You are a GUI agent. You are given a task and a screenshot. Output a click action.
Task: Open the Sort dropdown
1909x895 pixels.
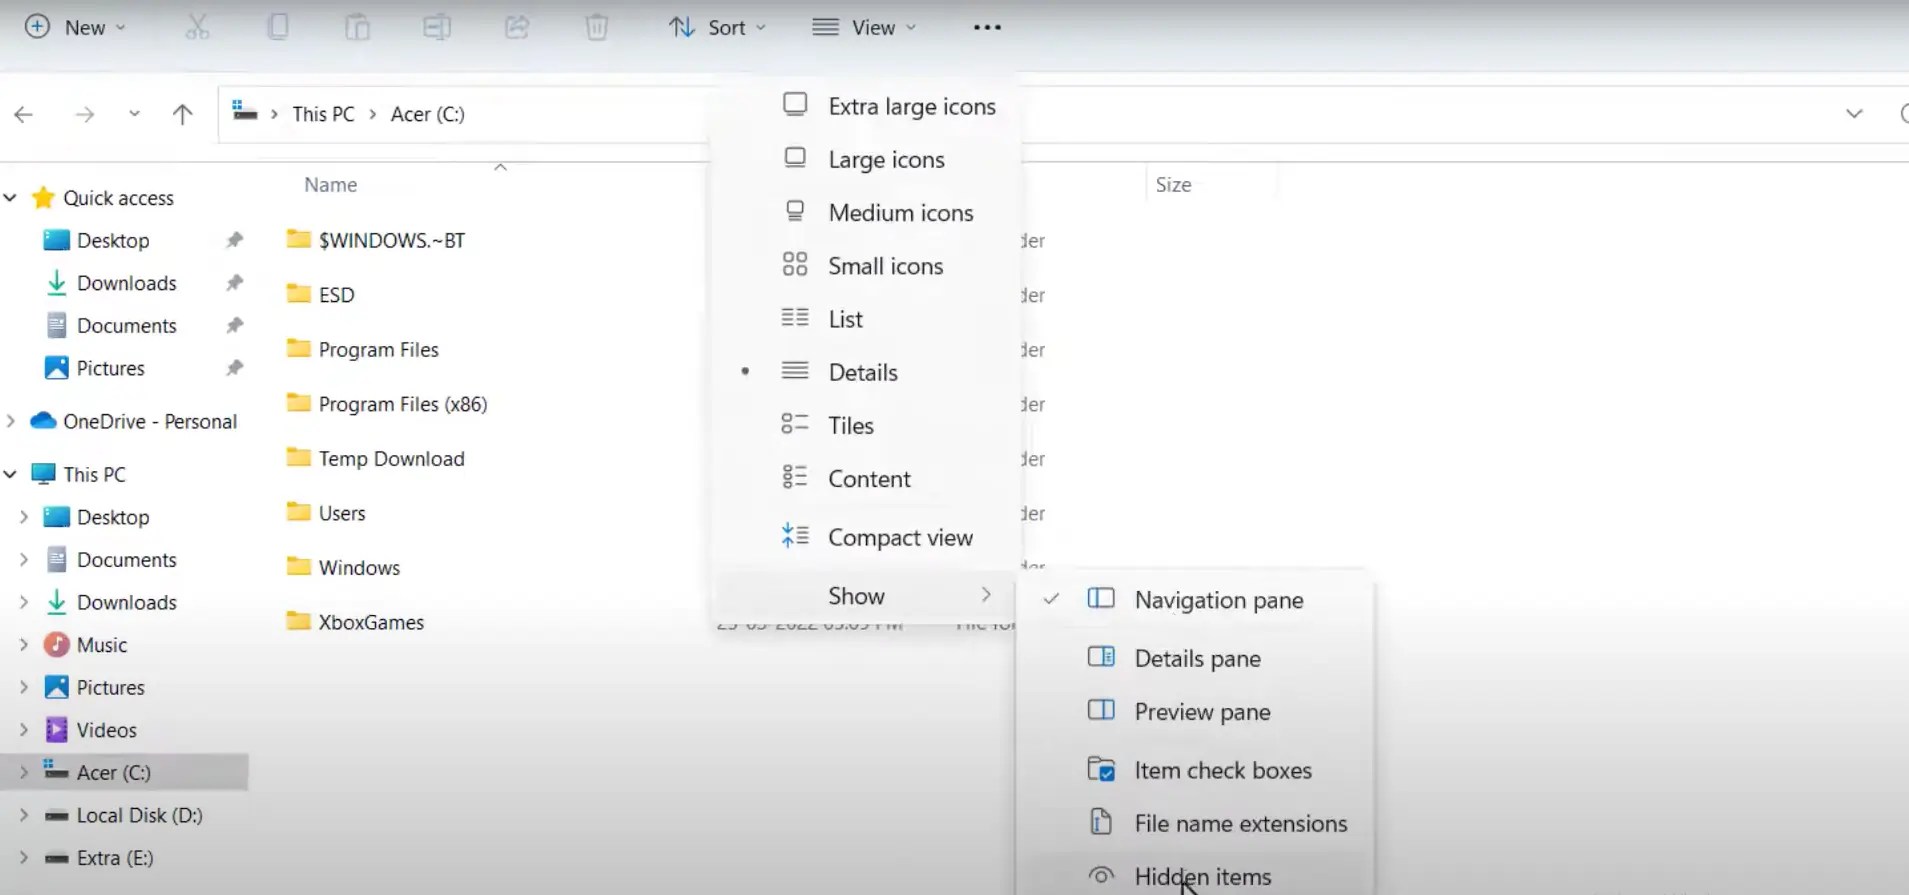pos(717,27)
